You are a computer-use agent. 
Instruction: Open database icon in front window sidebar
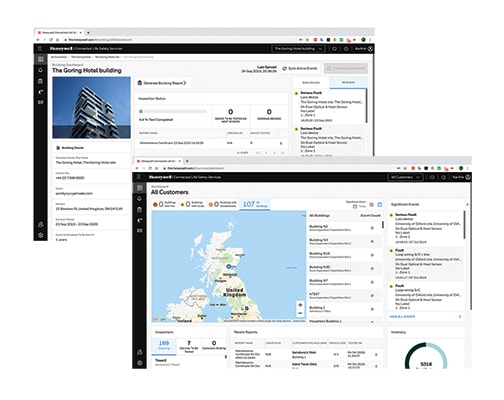140,210
